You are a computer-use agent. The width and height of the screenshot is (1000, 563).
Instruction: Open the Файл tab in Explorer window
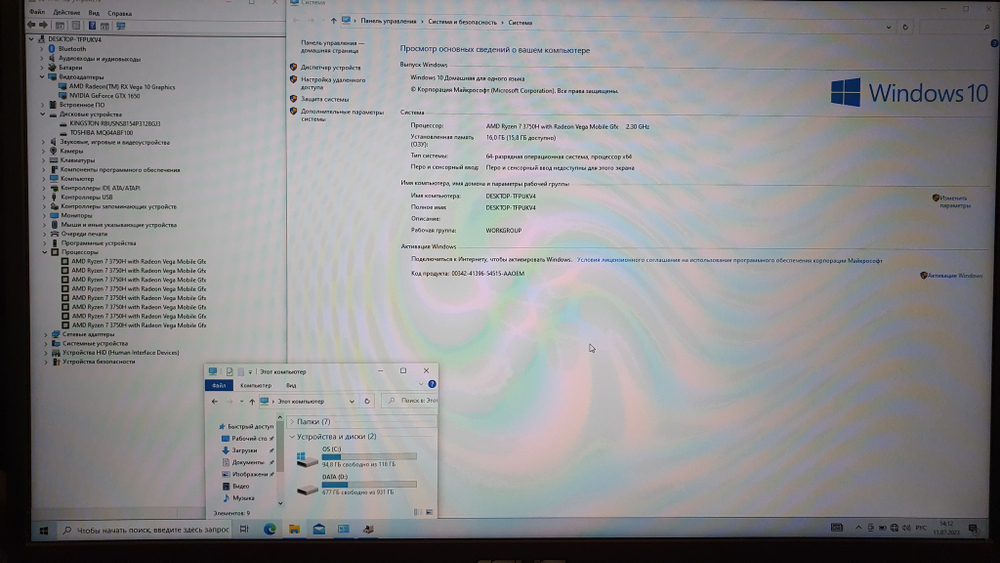click(219, 385)
